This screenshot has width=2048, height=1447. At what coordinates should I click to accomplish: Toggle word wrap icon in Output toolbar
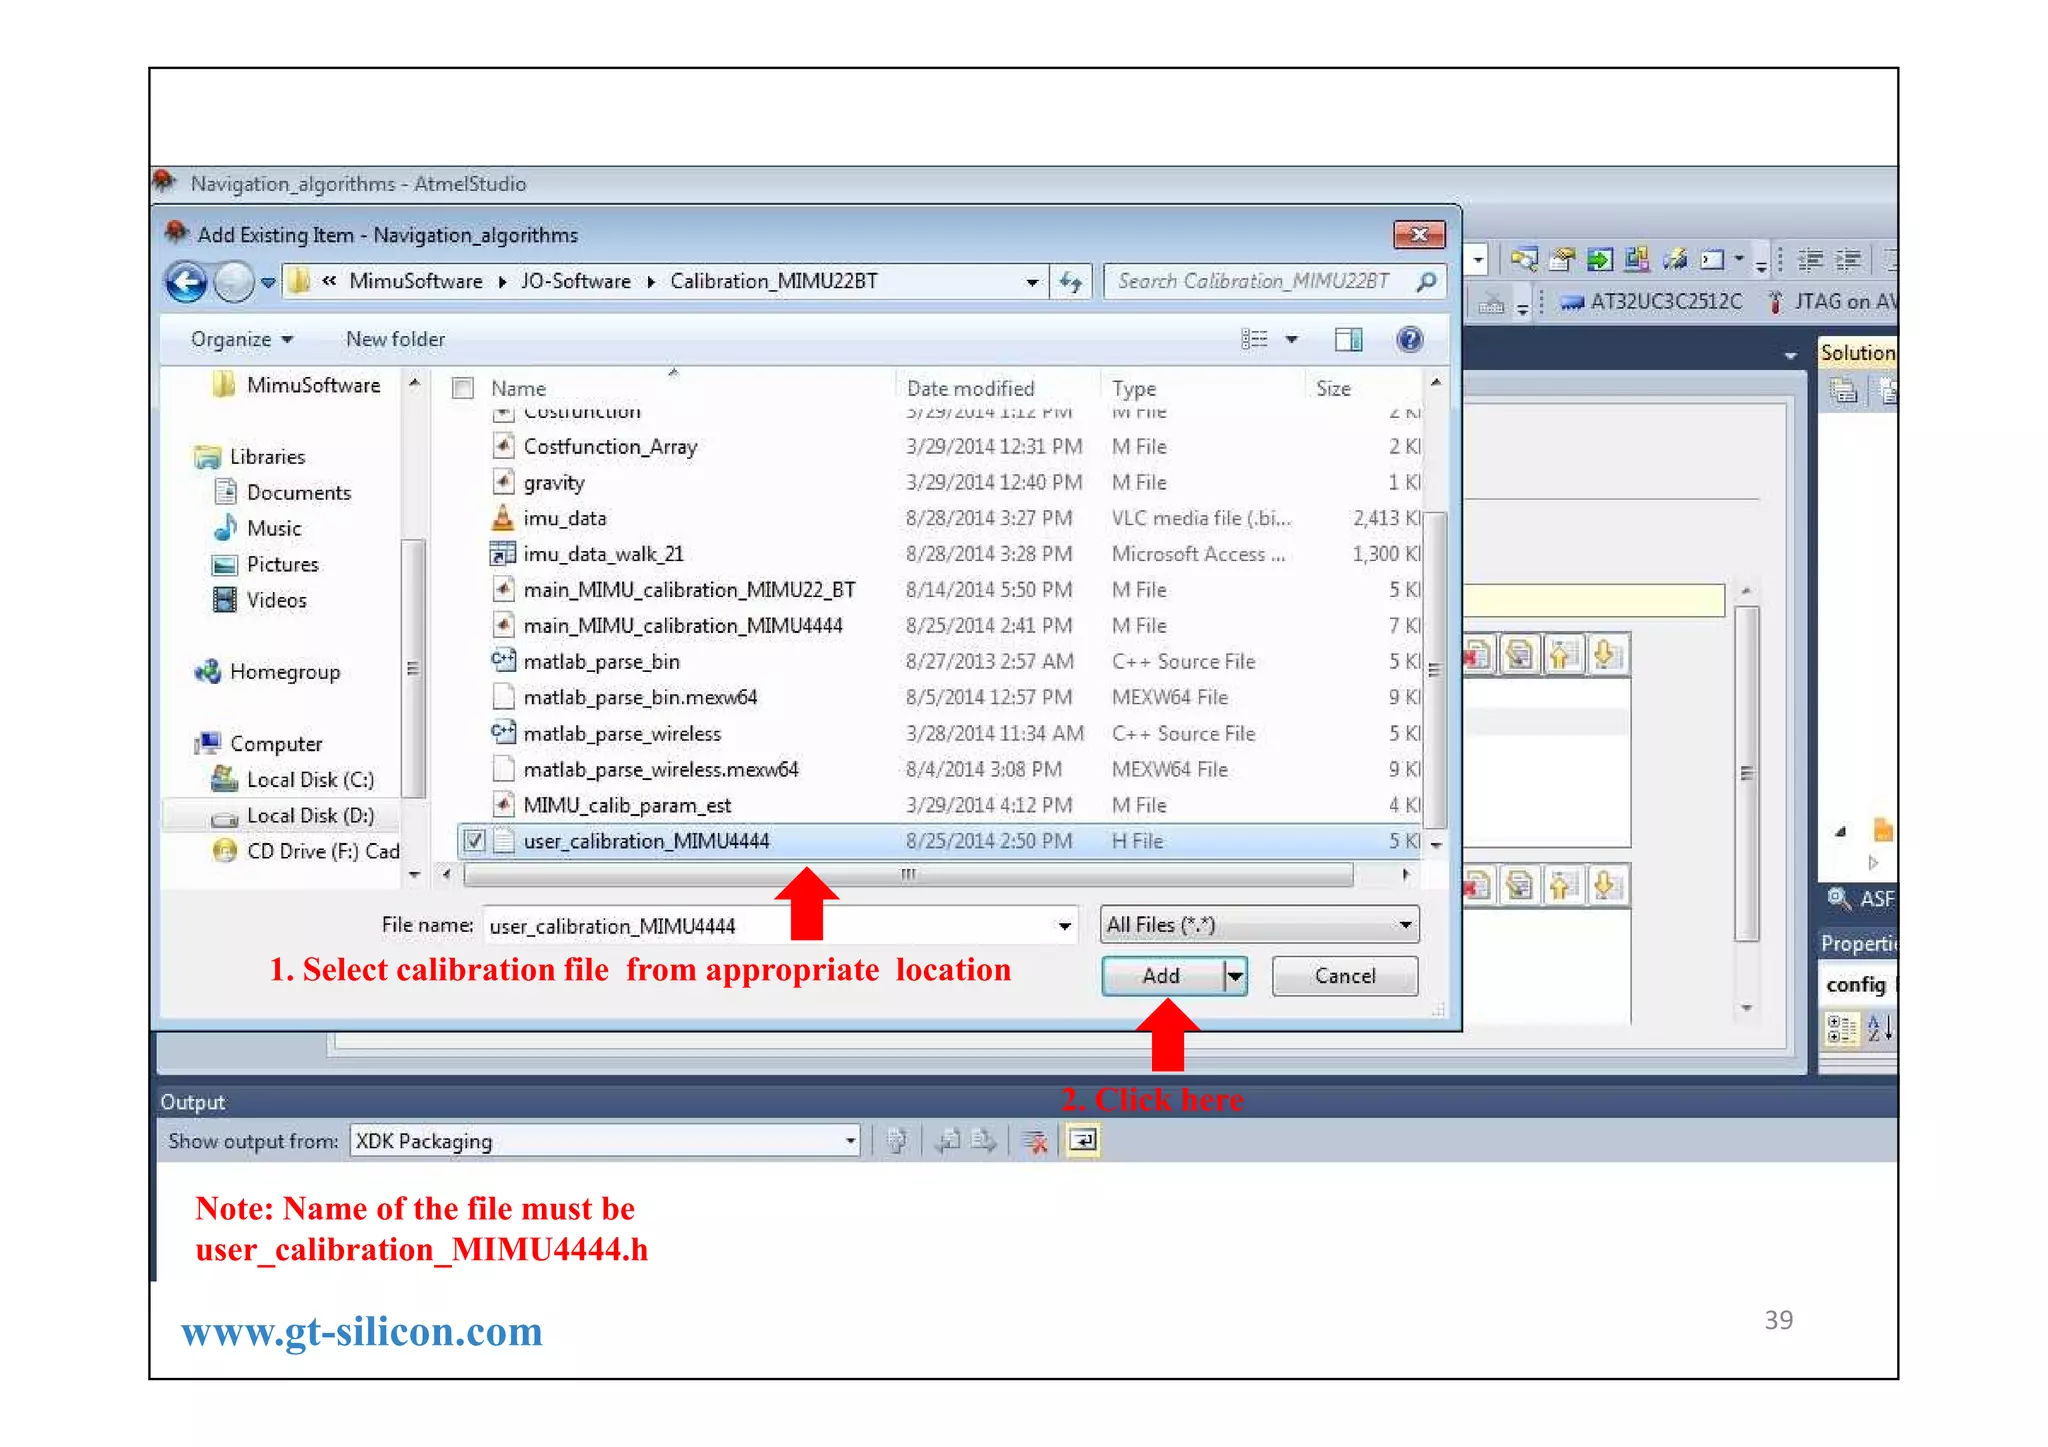tap(1083, 1141)
